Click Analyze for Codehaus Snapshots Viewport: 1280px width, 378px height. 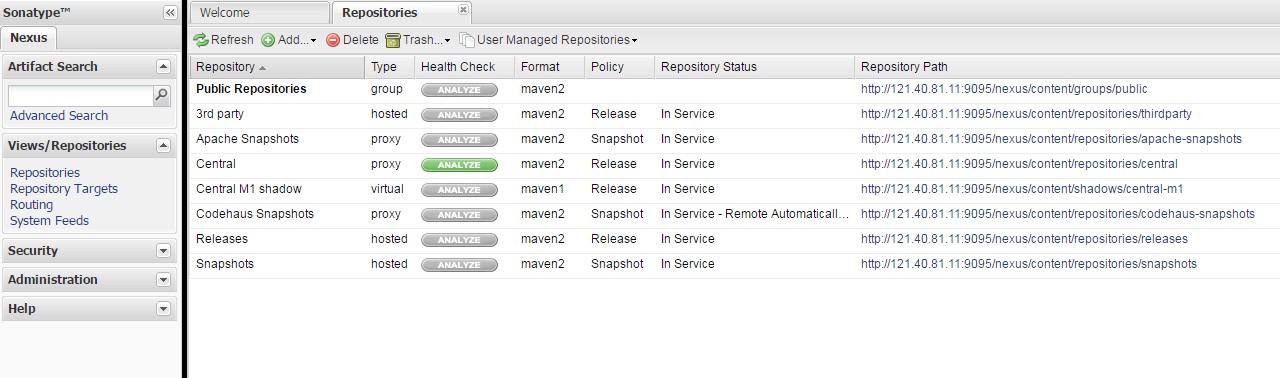point(459,214)
